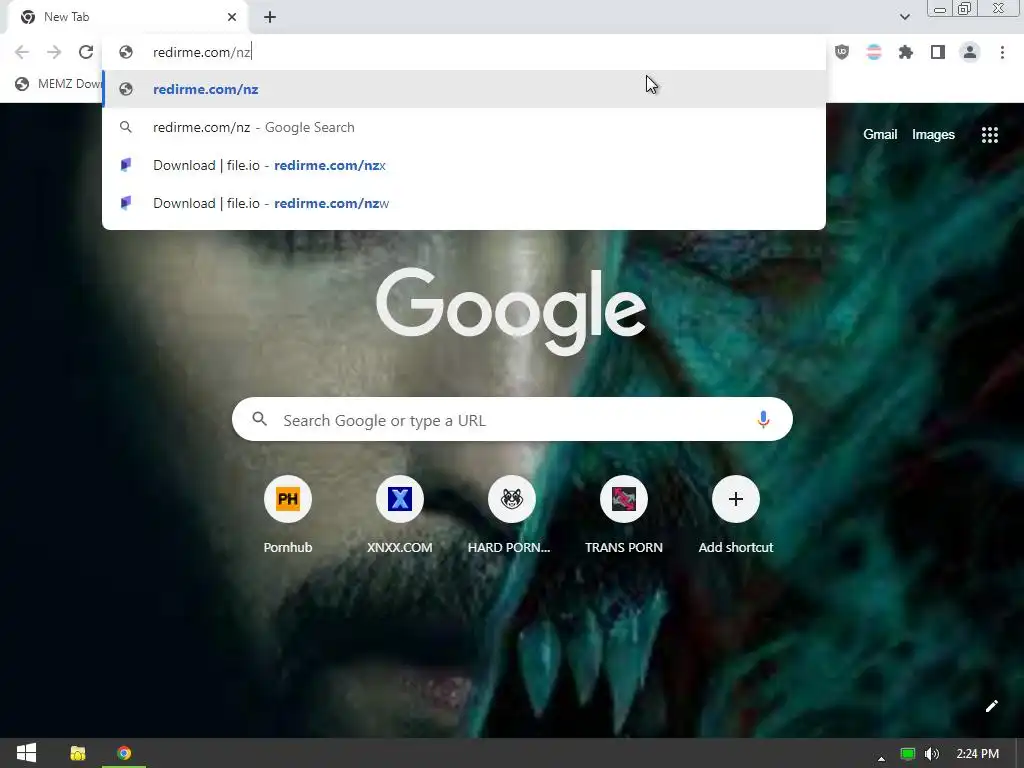Viewport: 1024px width, 768px height.
Task: Show hidden system tray icons
Action: 882,758
